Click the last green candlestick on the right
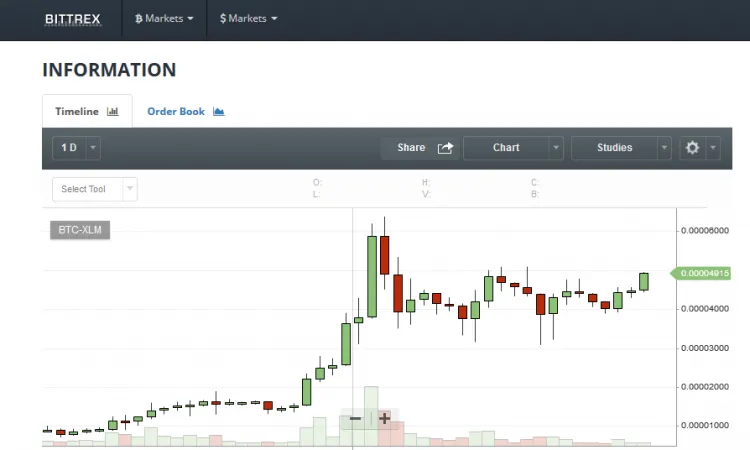The image size is (750, 450). (644, 282)
